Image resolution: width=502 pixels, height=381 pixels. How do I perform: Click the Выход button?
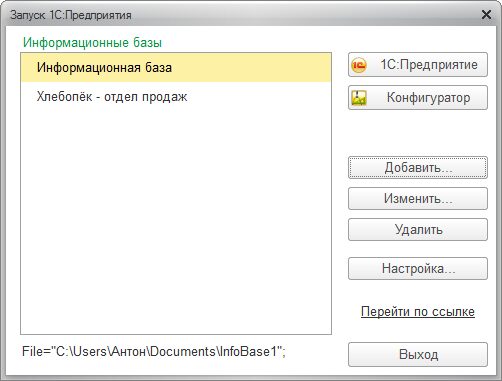(418, 354)
